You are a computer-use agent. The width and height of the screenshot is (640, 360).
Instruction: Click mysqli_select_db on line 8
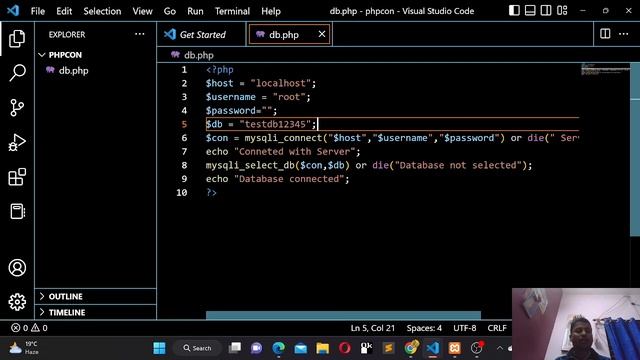click(x=250, y=165)
